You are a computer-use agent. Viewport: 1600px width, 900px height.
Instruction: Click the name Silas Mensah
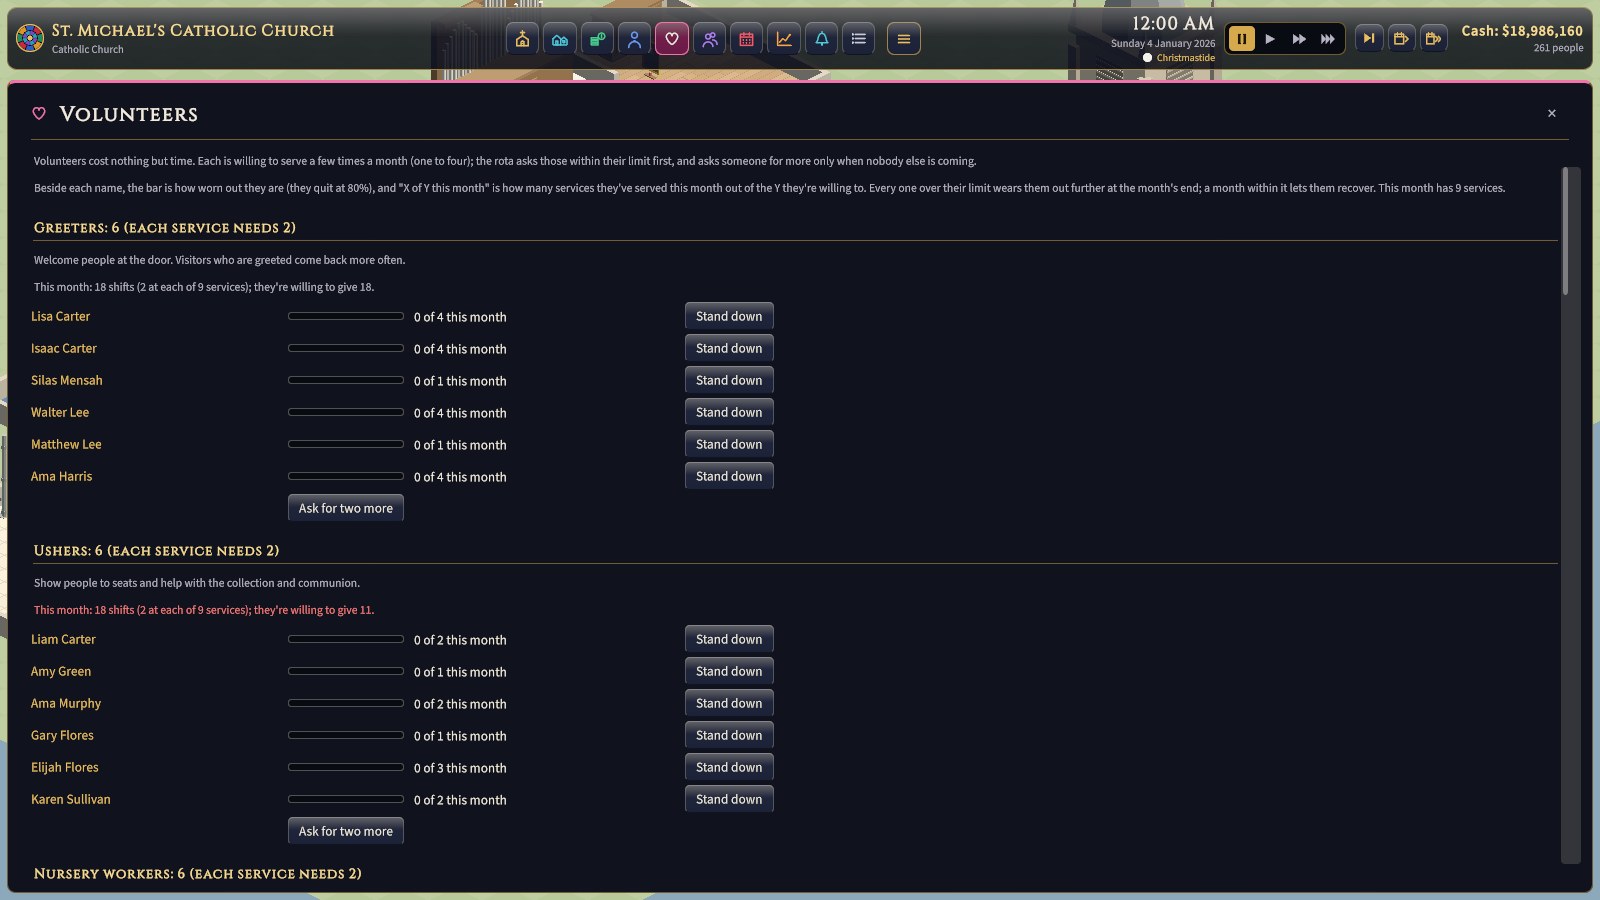(66, 380)
